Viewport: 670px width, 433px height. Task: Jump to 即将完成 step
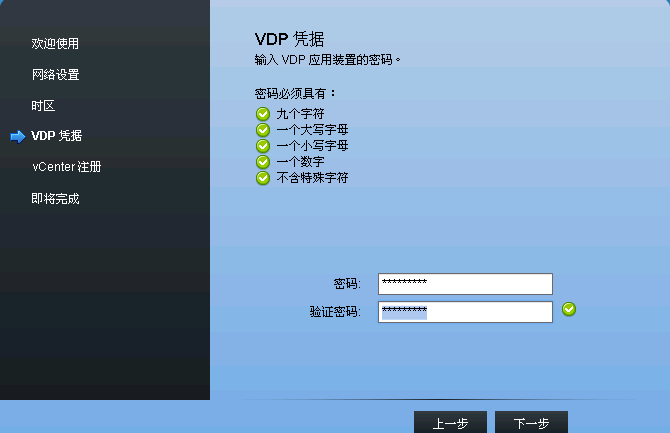[55, 199]
